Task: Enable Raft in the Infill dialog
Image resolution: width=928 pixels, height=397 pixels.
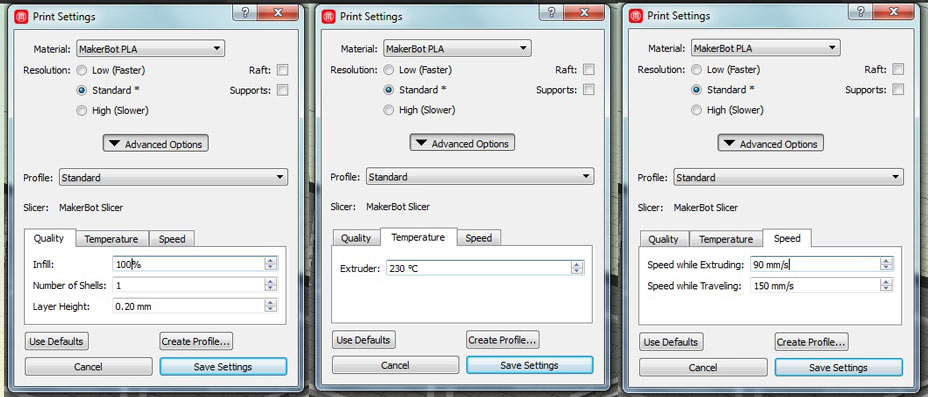Action: point(283,70)
